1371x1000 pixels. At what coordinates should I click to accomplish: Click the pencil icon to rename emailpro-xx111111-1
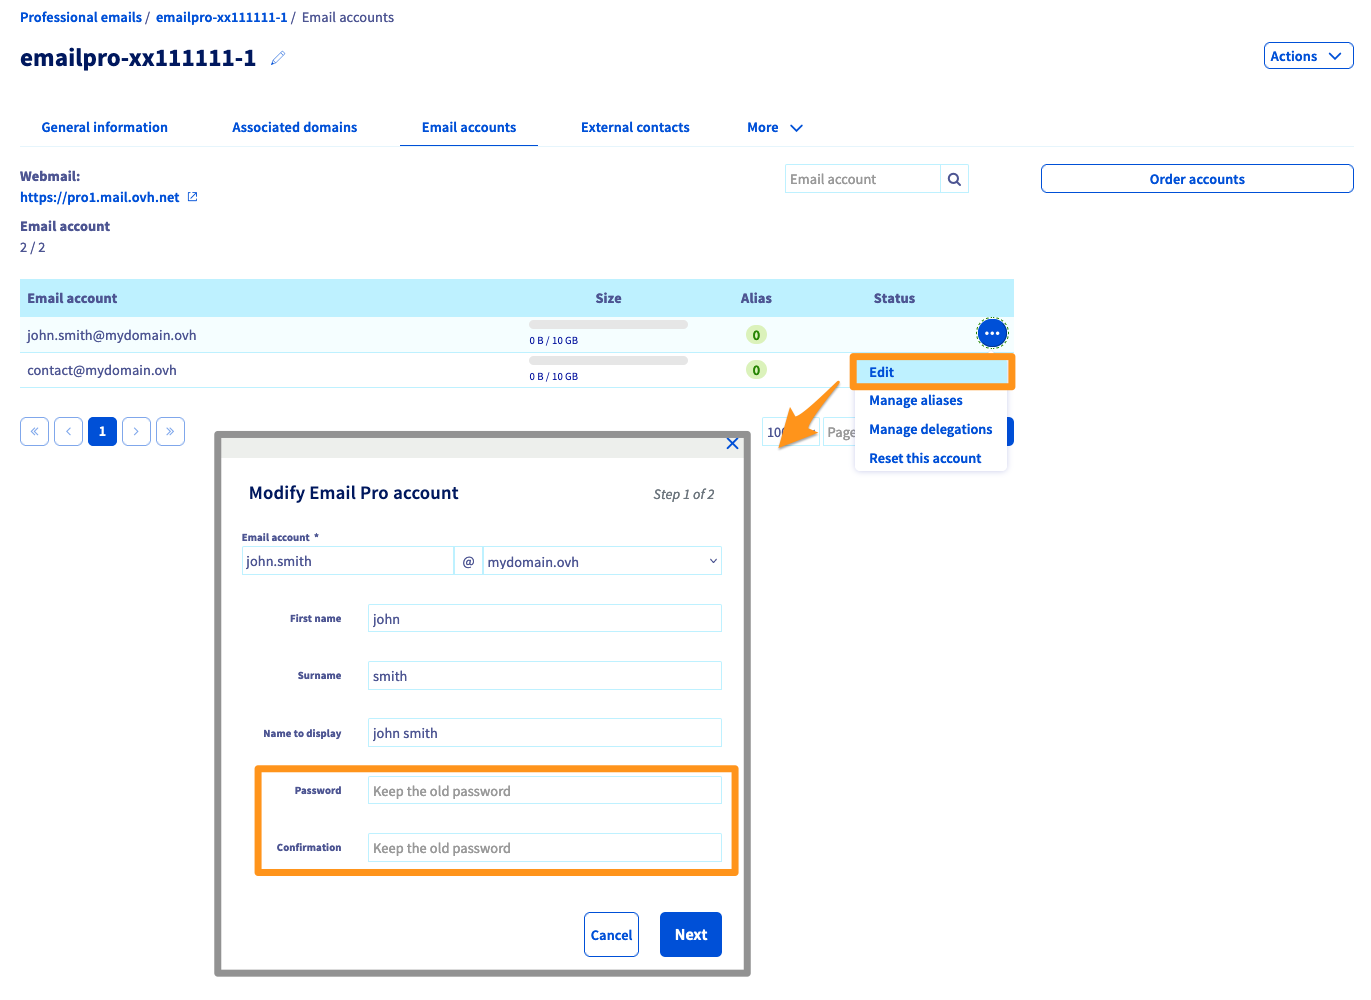[x=278, y=58]
